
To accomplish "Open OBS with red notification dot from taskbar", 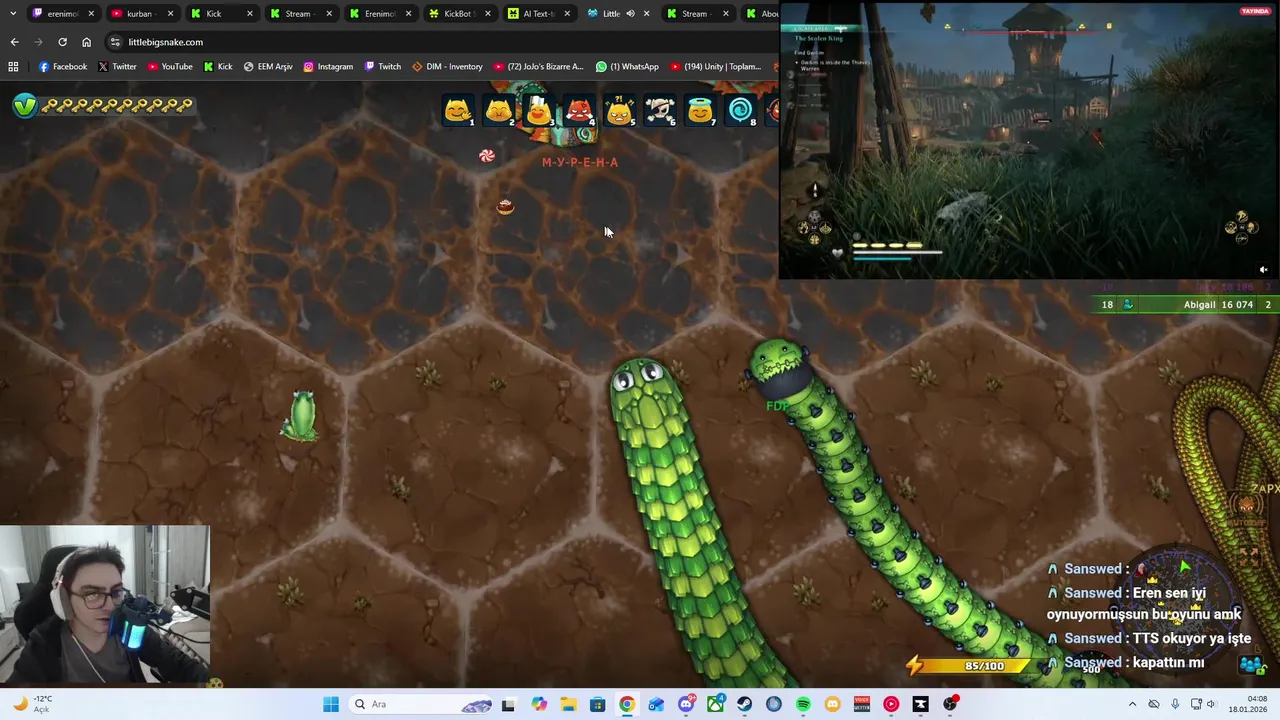I will [x=950, y=704].
